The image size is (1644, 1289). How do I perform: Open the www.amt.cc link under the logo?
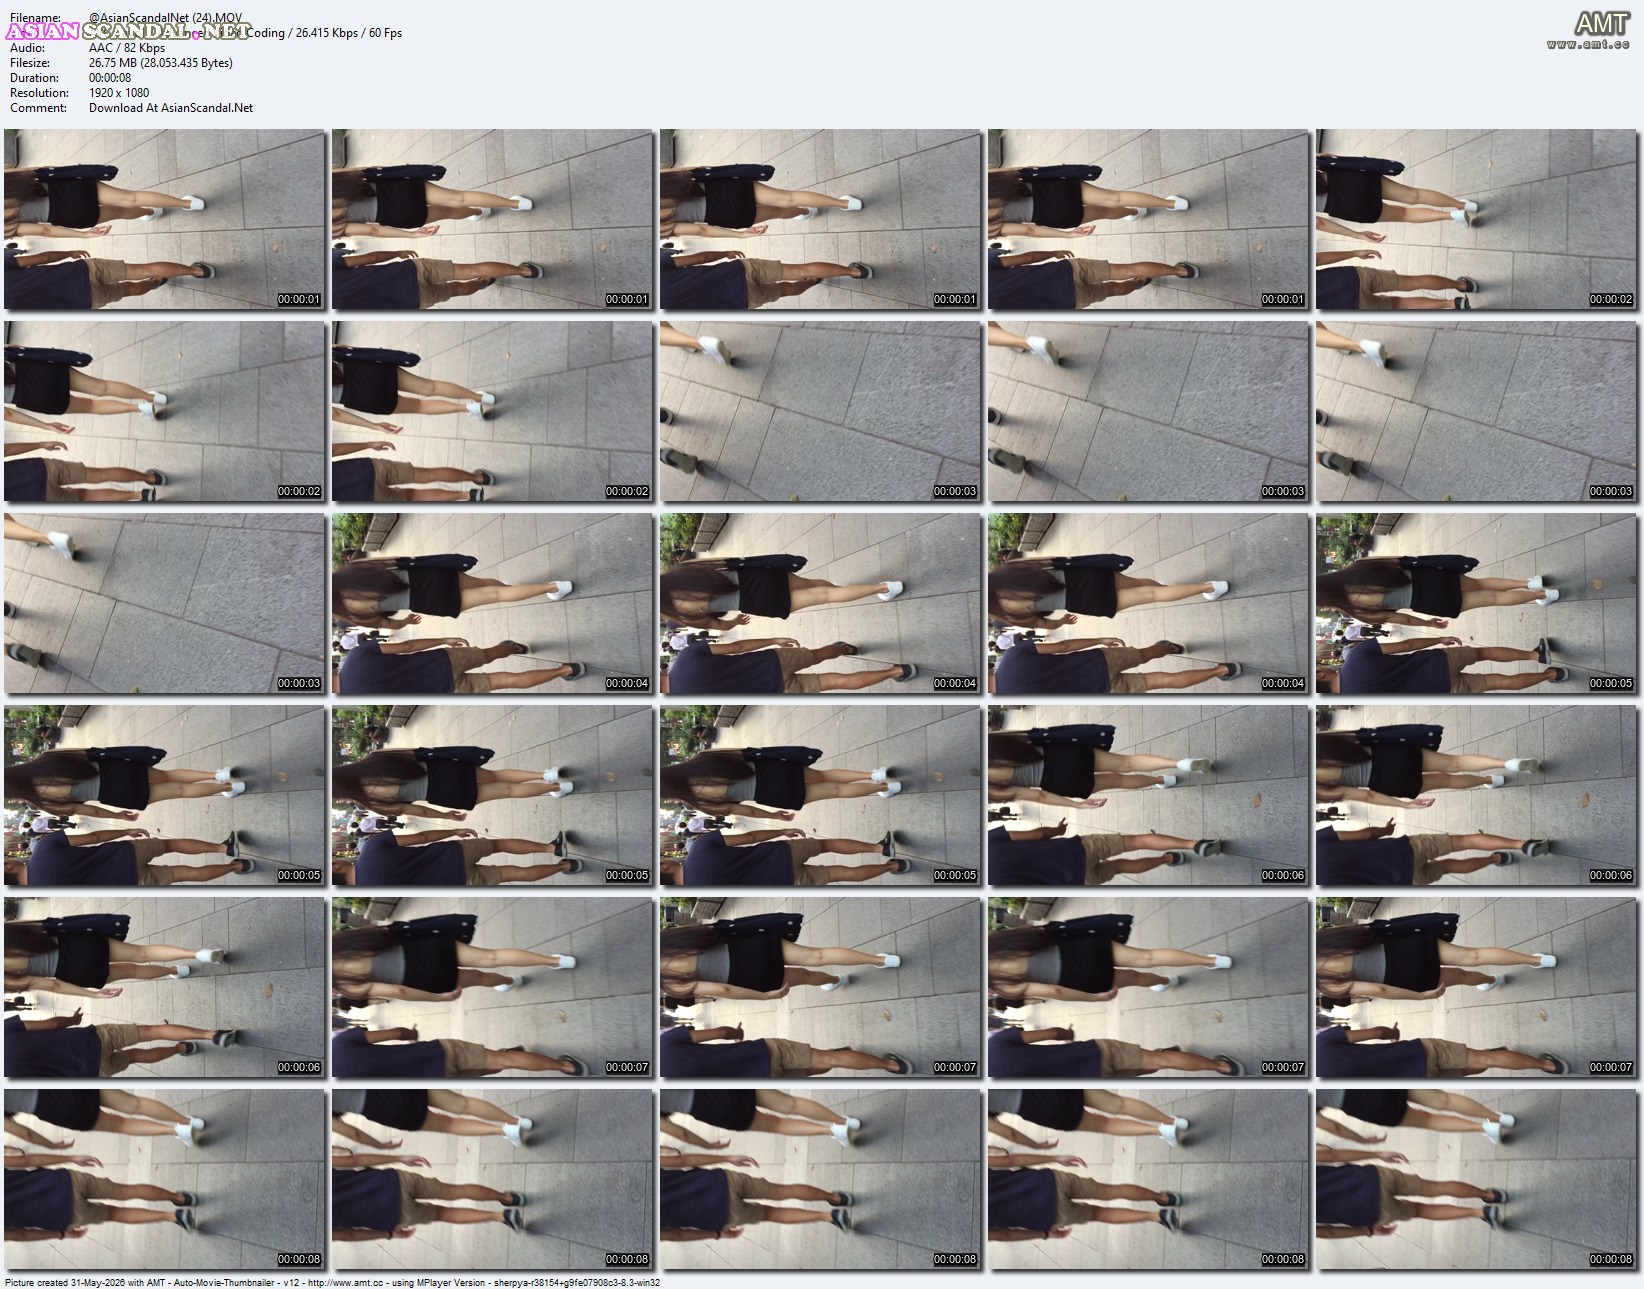click(1588, 44)
